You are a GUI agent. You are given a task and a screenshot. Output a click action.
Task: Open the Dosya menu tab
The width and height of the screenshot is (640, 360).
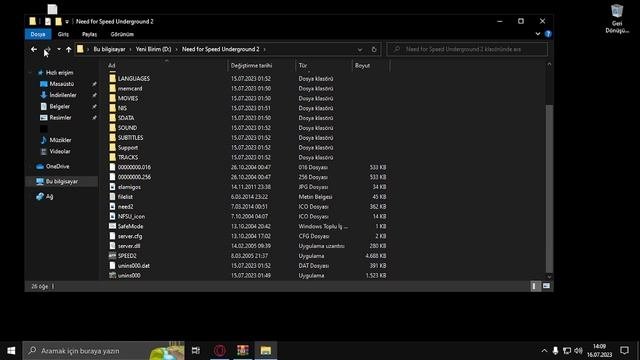click(38, 34)
